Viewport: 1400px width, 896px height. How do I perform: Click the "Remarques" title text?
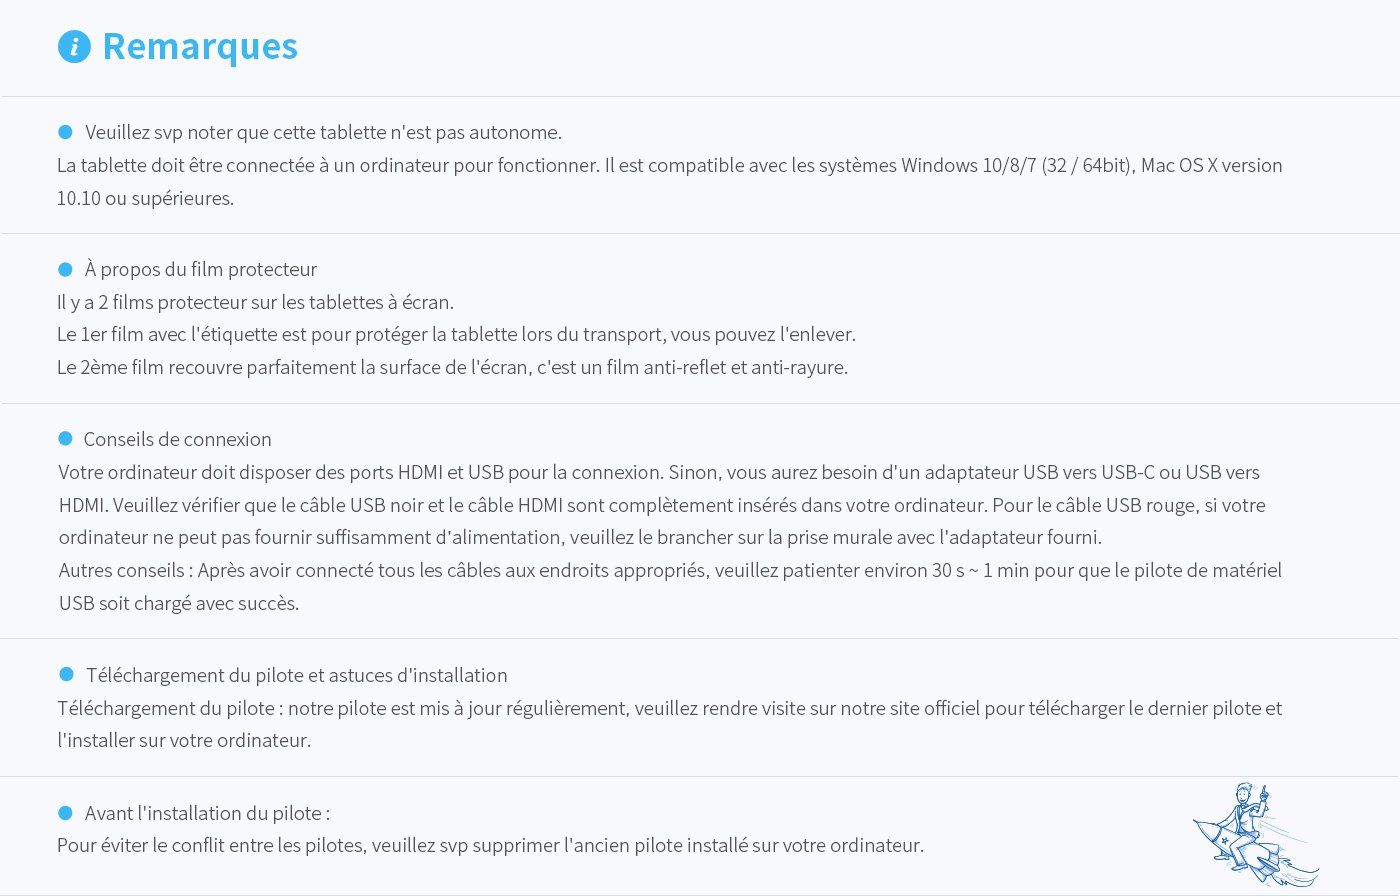tap(200, 47)
